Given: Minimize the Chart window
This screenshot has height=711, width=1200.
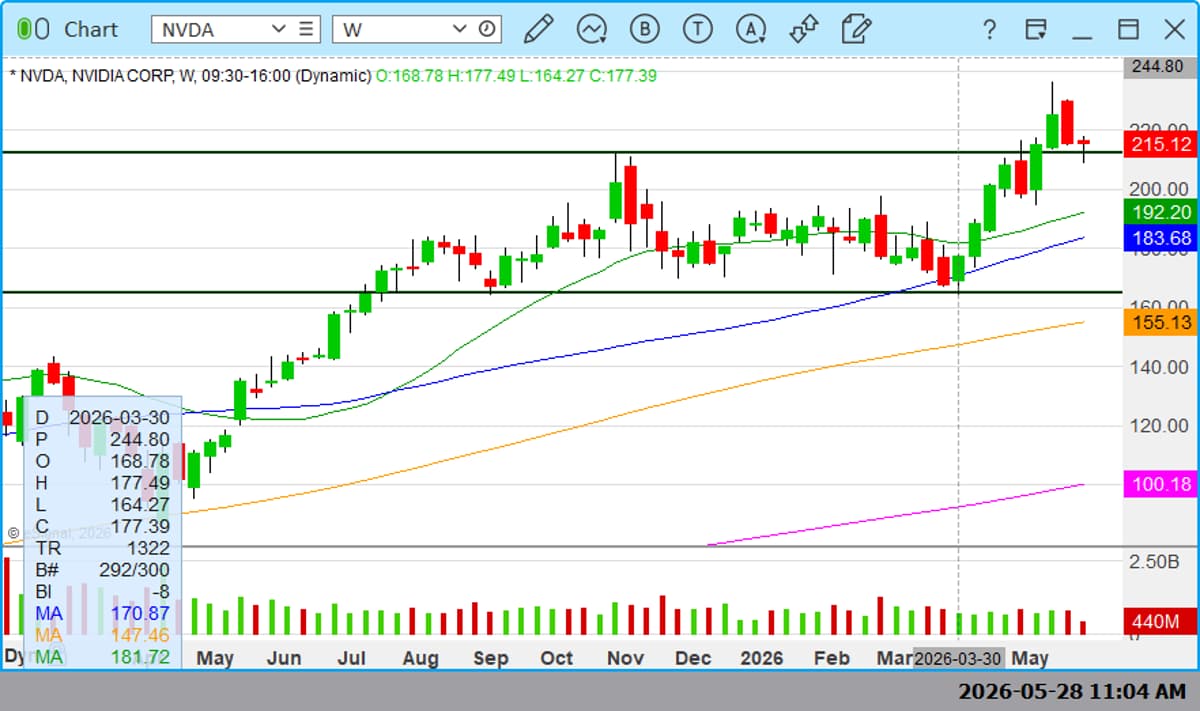Looking at the screenshot, I should [x=1082, y=36].
